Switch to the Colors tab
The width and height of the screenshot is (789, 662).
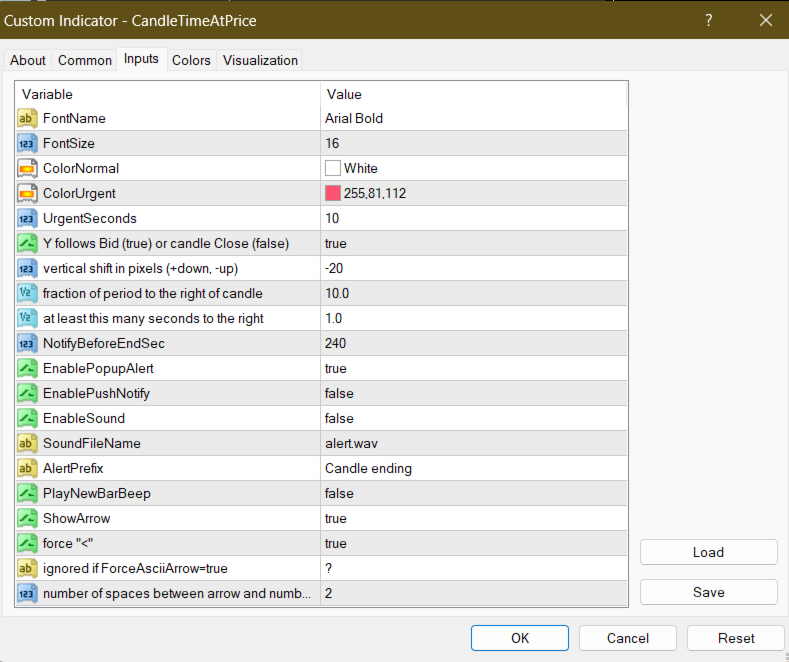click(191, 60)
